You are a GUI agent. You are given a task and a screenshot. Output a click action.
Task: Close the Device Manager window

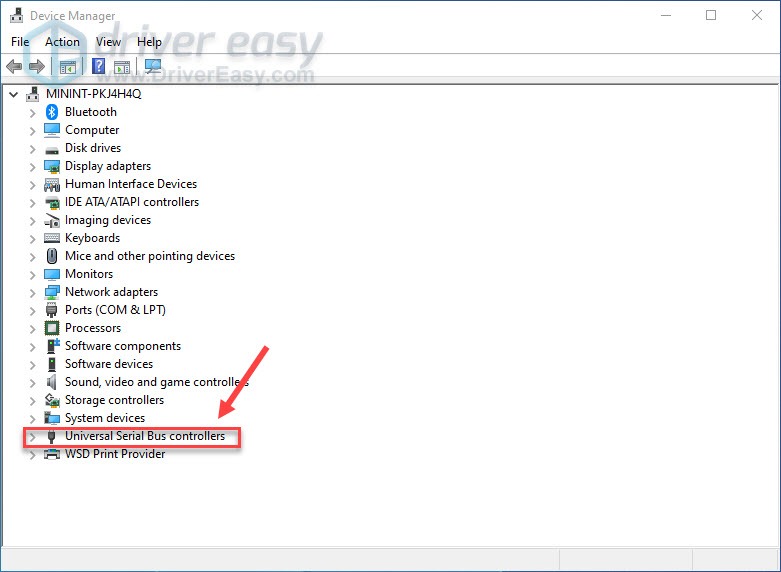(757, 15)
